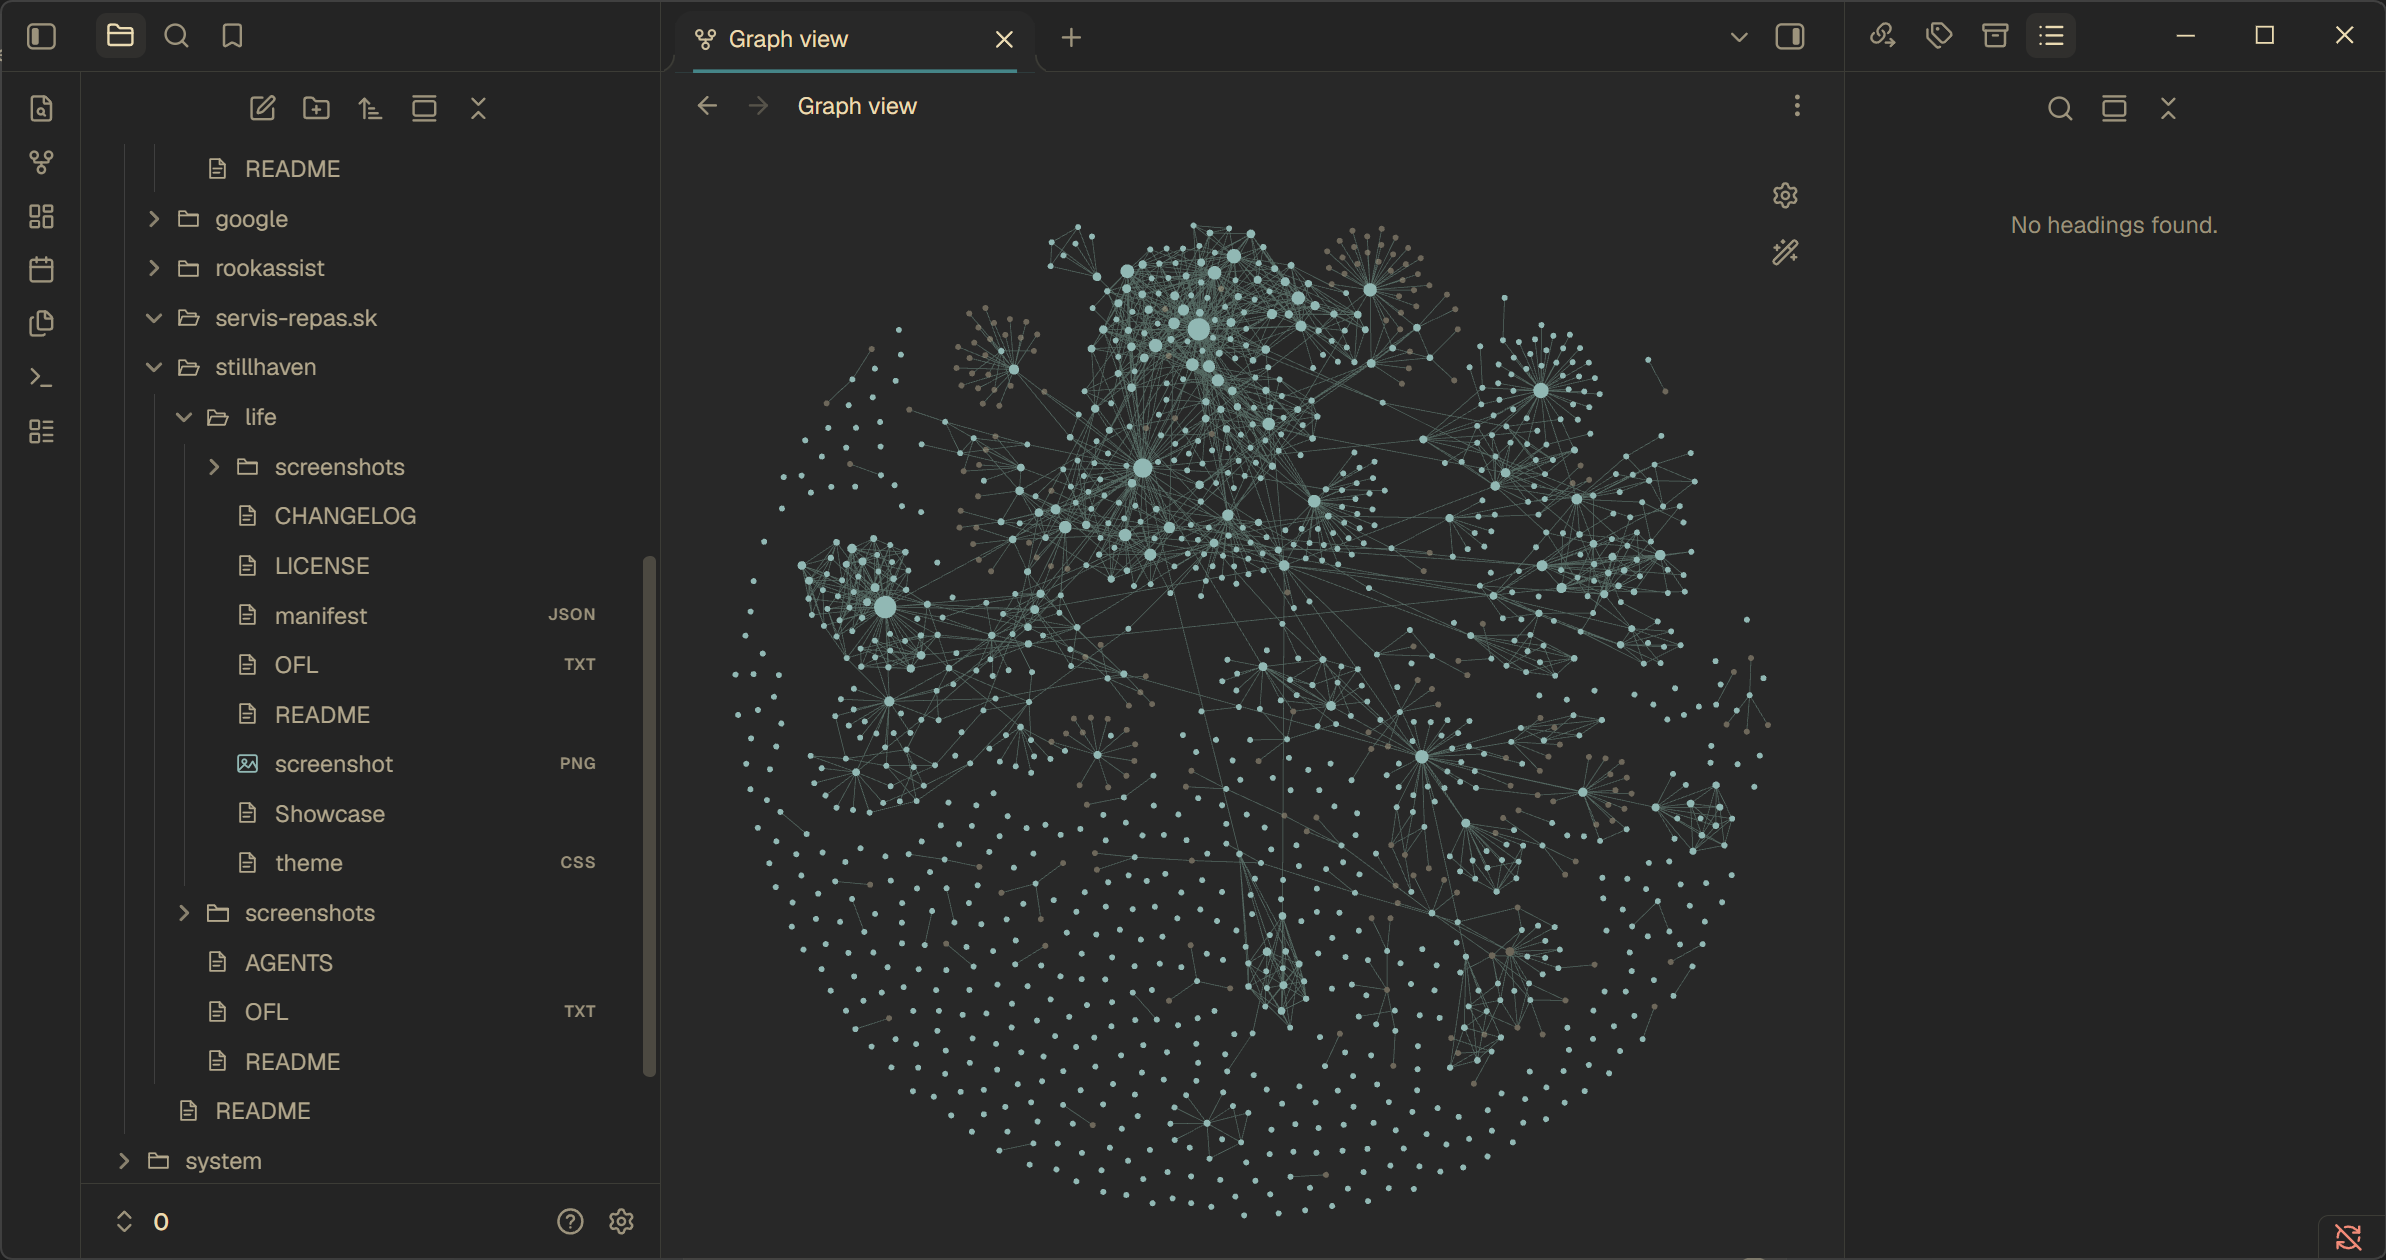Click the new note icon

[x=262, y=108]
